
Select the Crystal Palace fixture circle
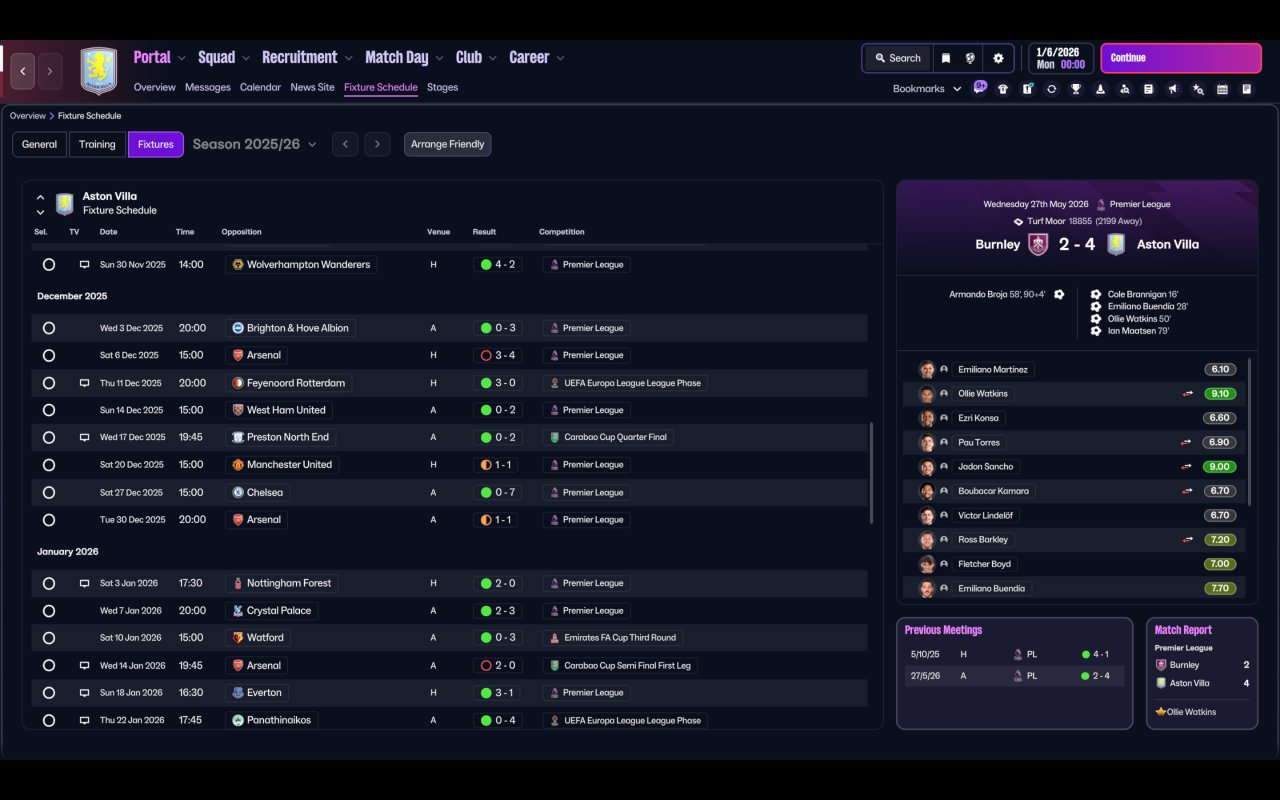pyautogui.click(x=49, y=611)
